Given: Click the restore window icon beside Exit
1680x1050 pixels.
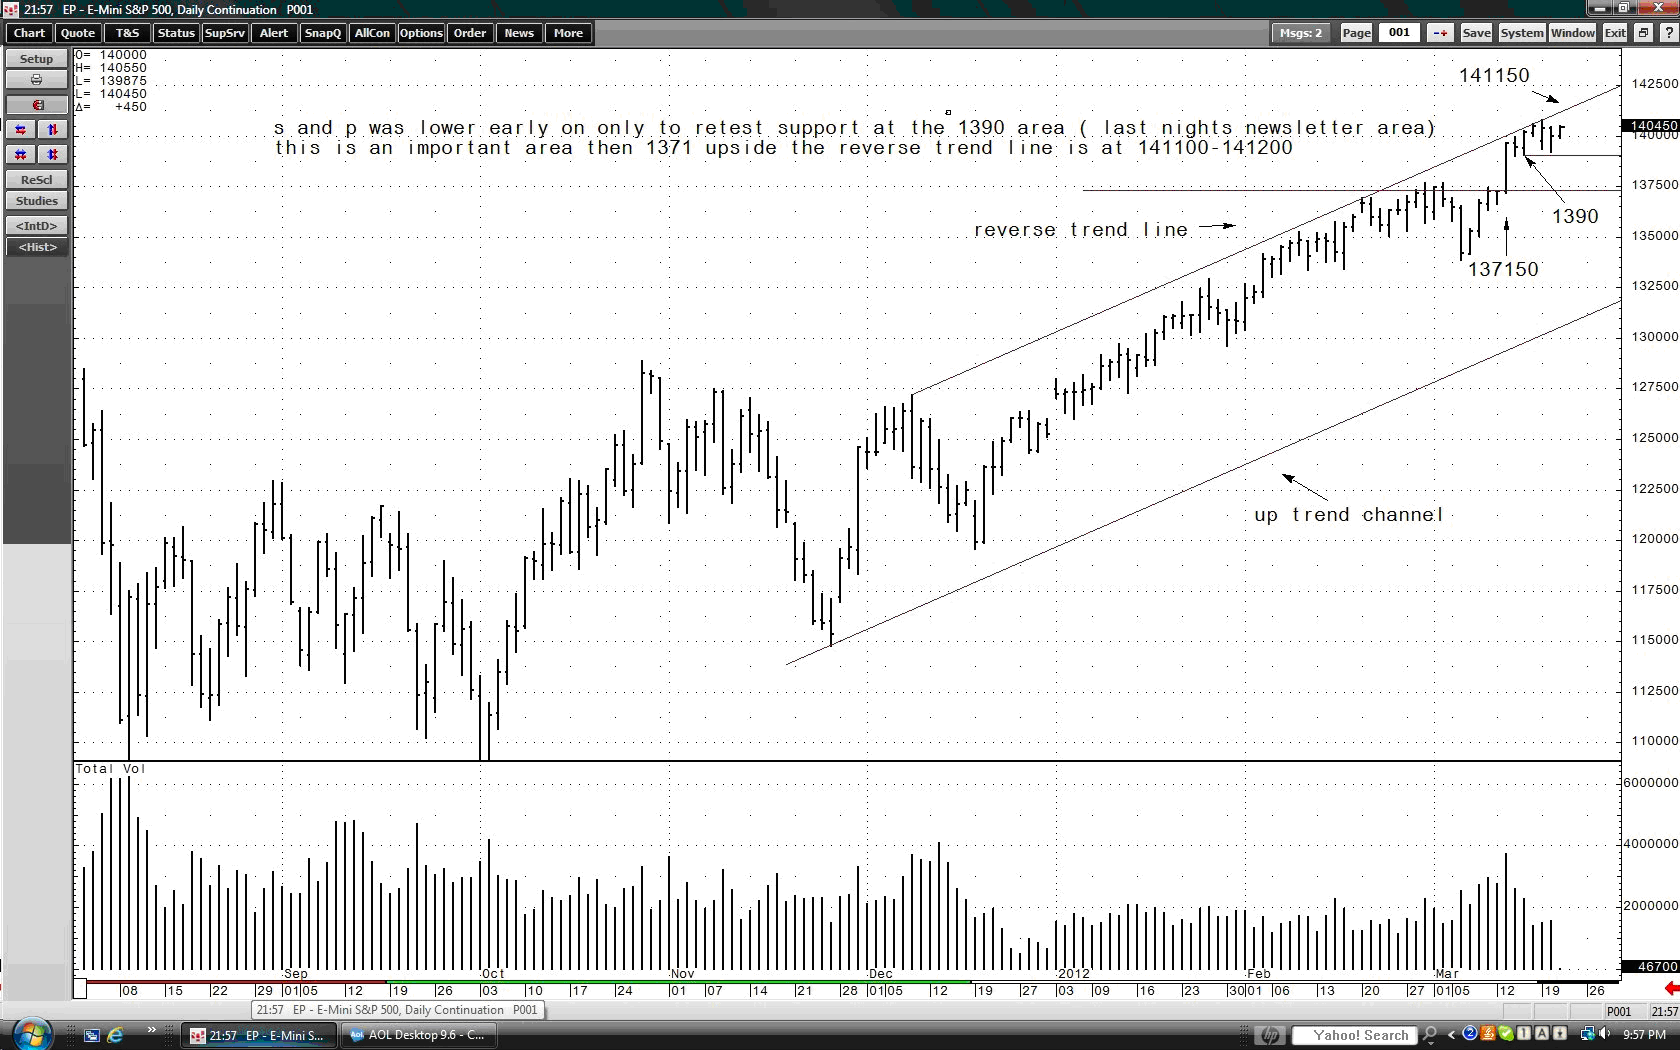Looking at the screenshot, I should pyautogui.click(x=1643, y=33).
